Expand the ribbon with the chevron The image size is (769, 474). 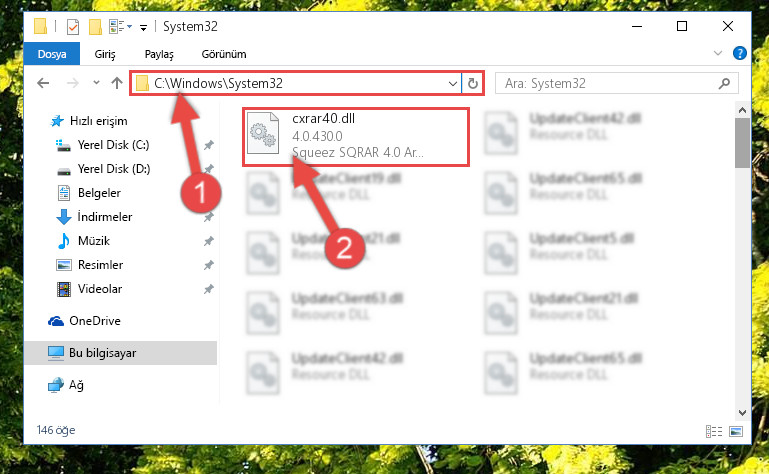click(x=718, y=53)
